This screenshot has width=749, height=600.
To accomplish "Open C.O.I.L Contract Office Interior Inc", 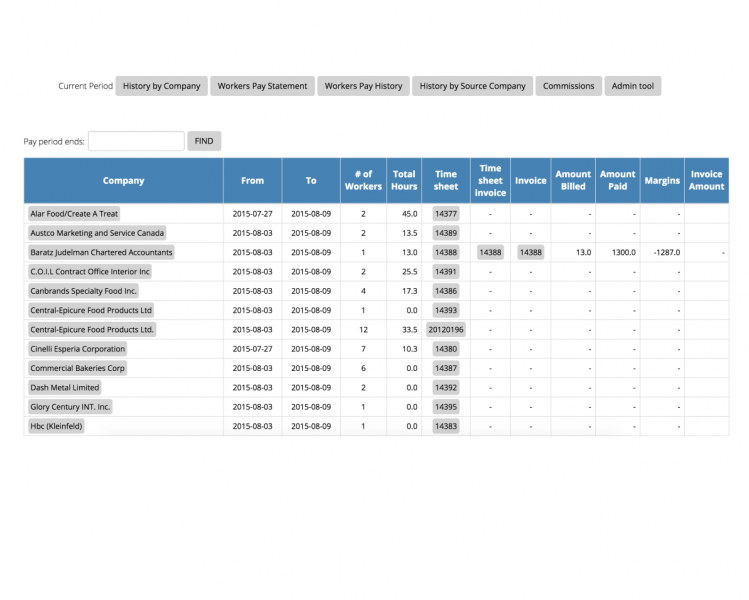I will [90, 272].
